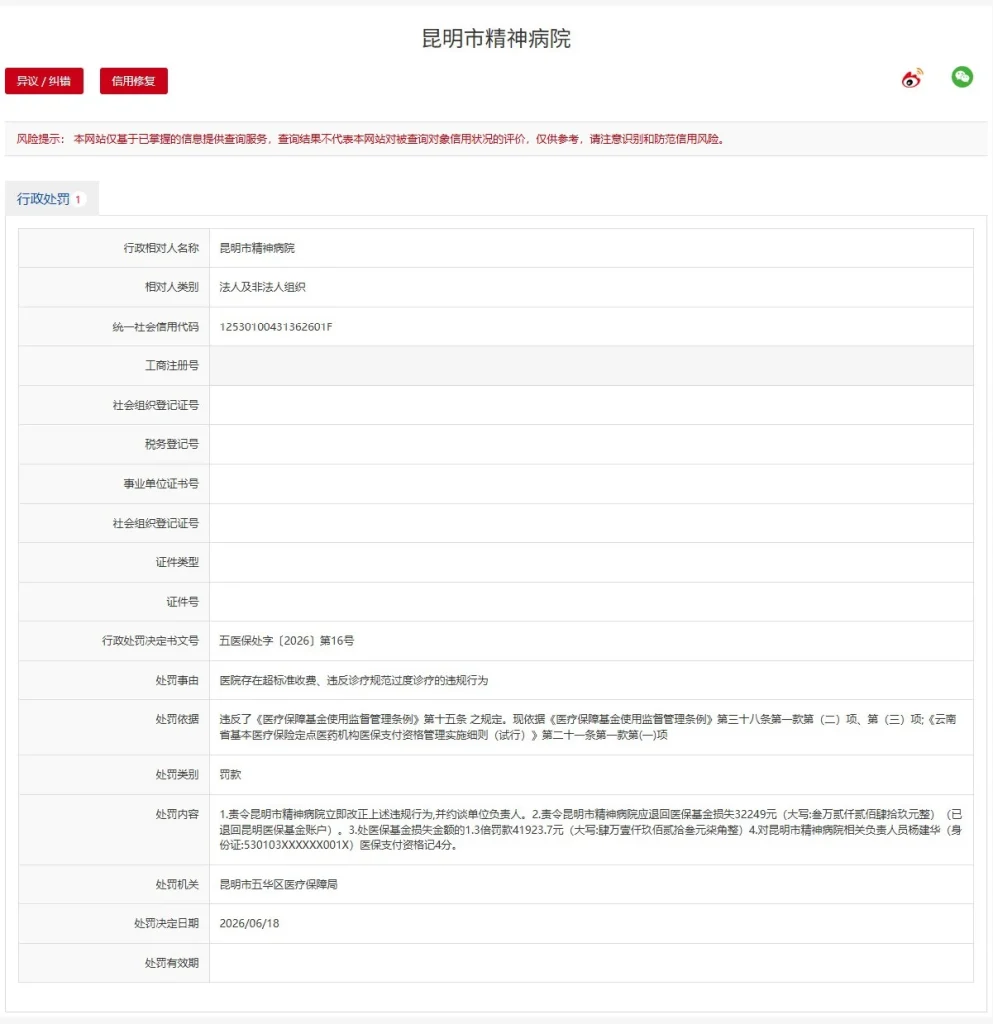Click the empty 处罚有效期 cell
The width and height of the screenshot is (993, 1024).
(591, 963)
